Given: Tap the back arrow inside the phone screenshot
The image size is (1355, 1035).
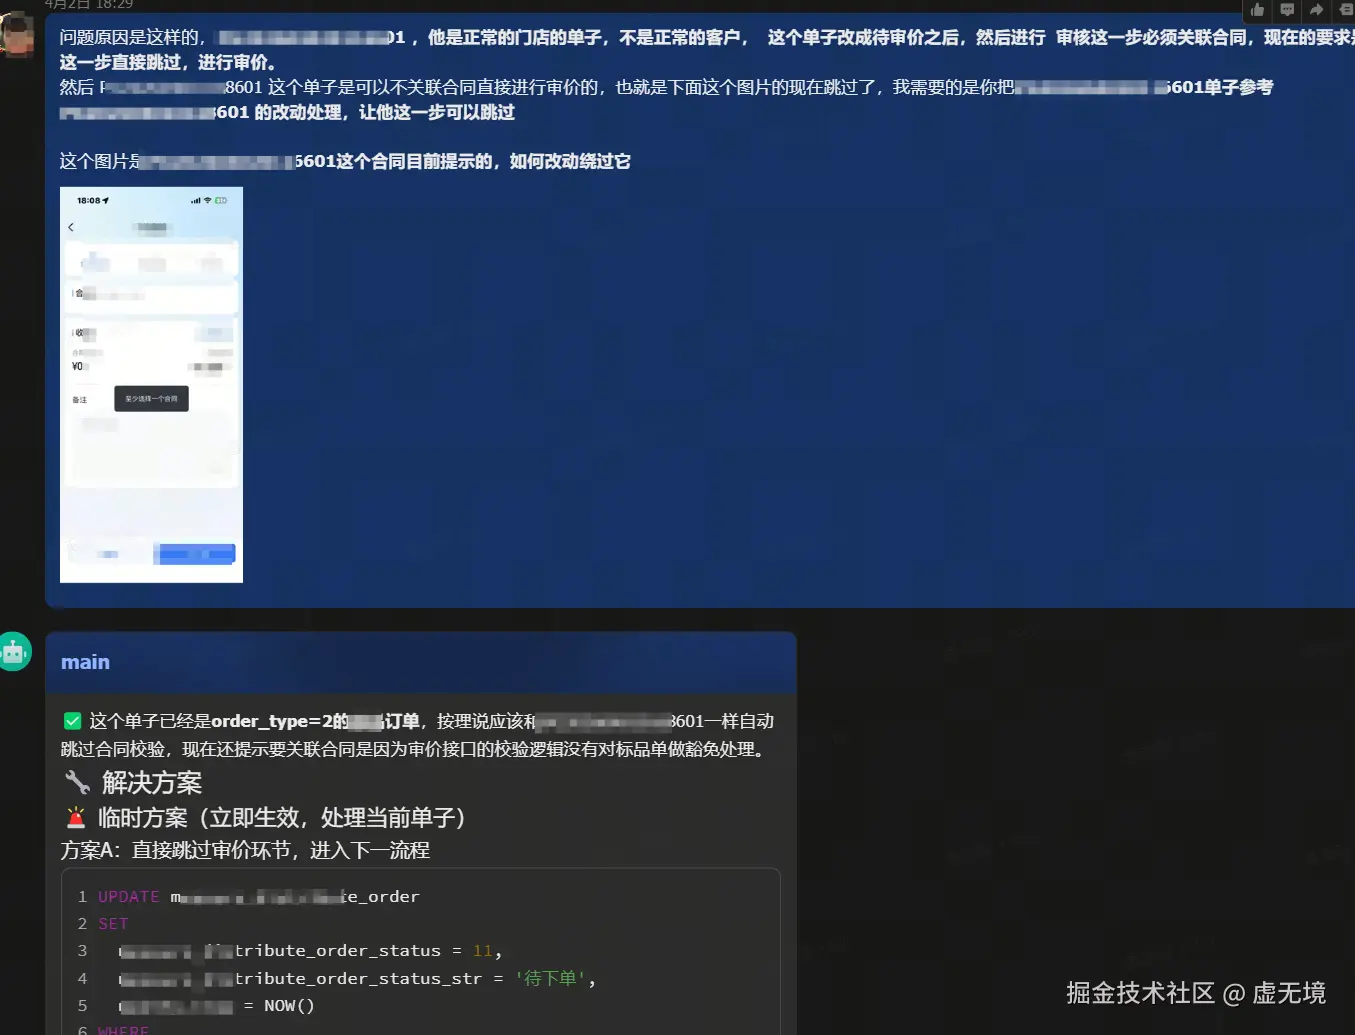Looking at the screenshot, I should click(x=71, y=227).
